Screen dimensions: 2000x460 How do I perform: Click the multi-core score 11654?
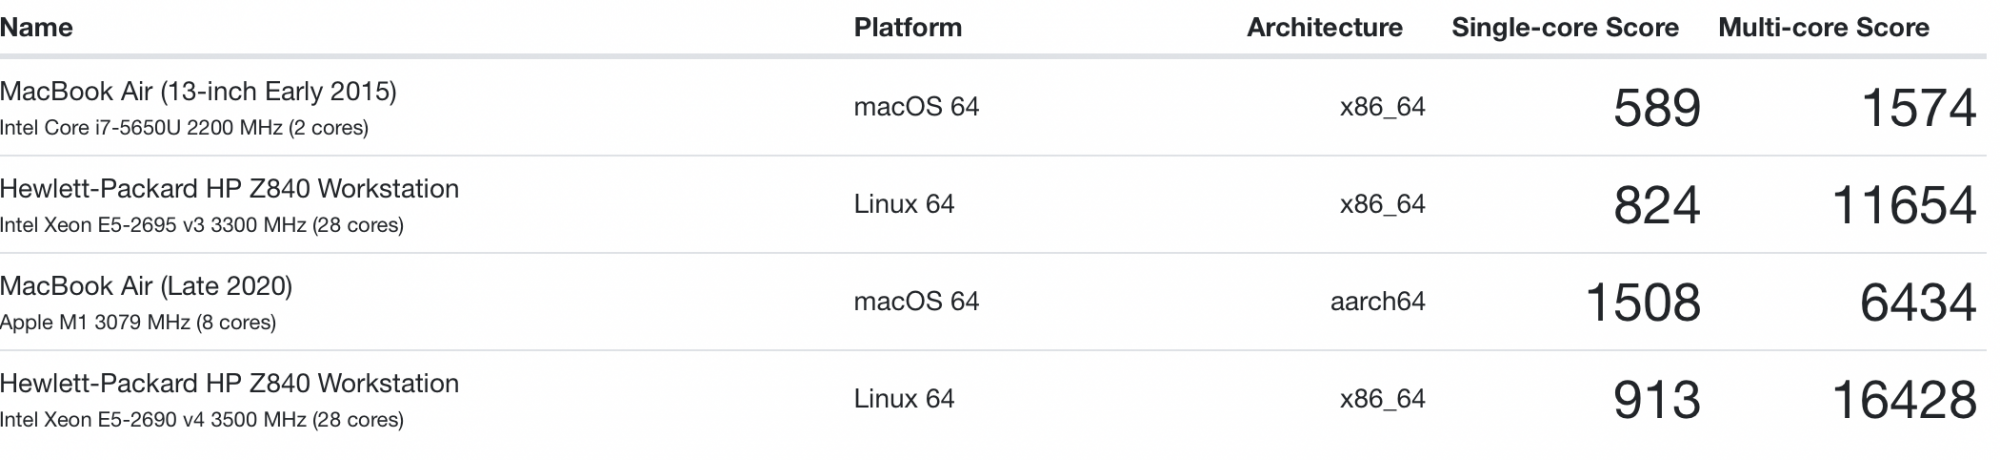click(1903, 205)
